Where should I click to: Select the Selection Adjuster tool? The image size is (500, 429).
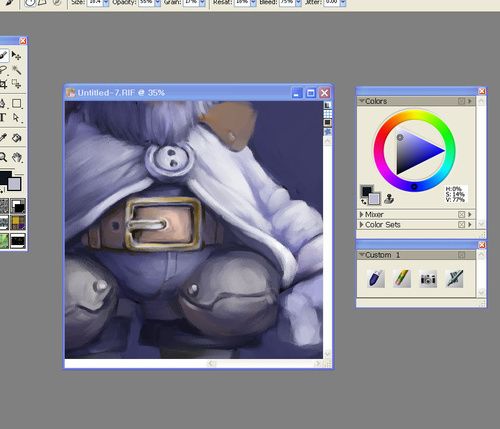(16, 83)
